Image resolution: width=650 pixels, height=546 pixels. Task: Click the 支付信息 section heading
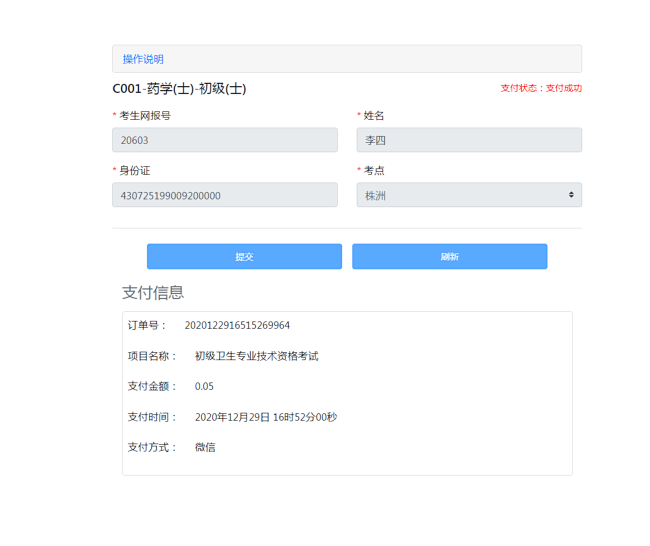153,292
